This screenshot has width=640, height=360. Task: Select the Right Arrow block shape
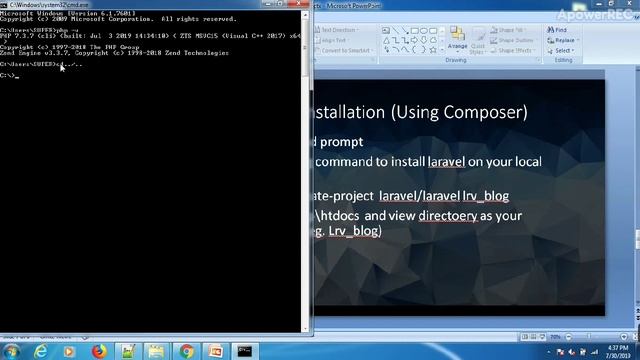tap(414, 40)
